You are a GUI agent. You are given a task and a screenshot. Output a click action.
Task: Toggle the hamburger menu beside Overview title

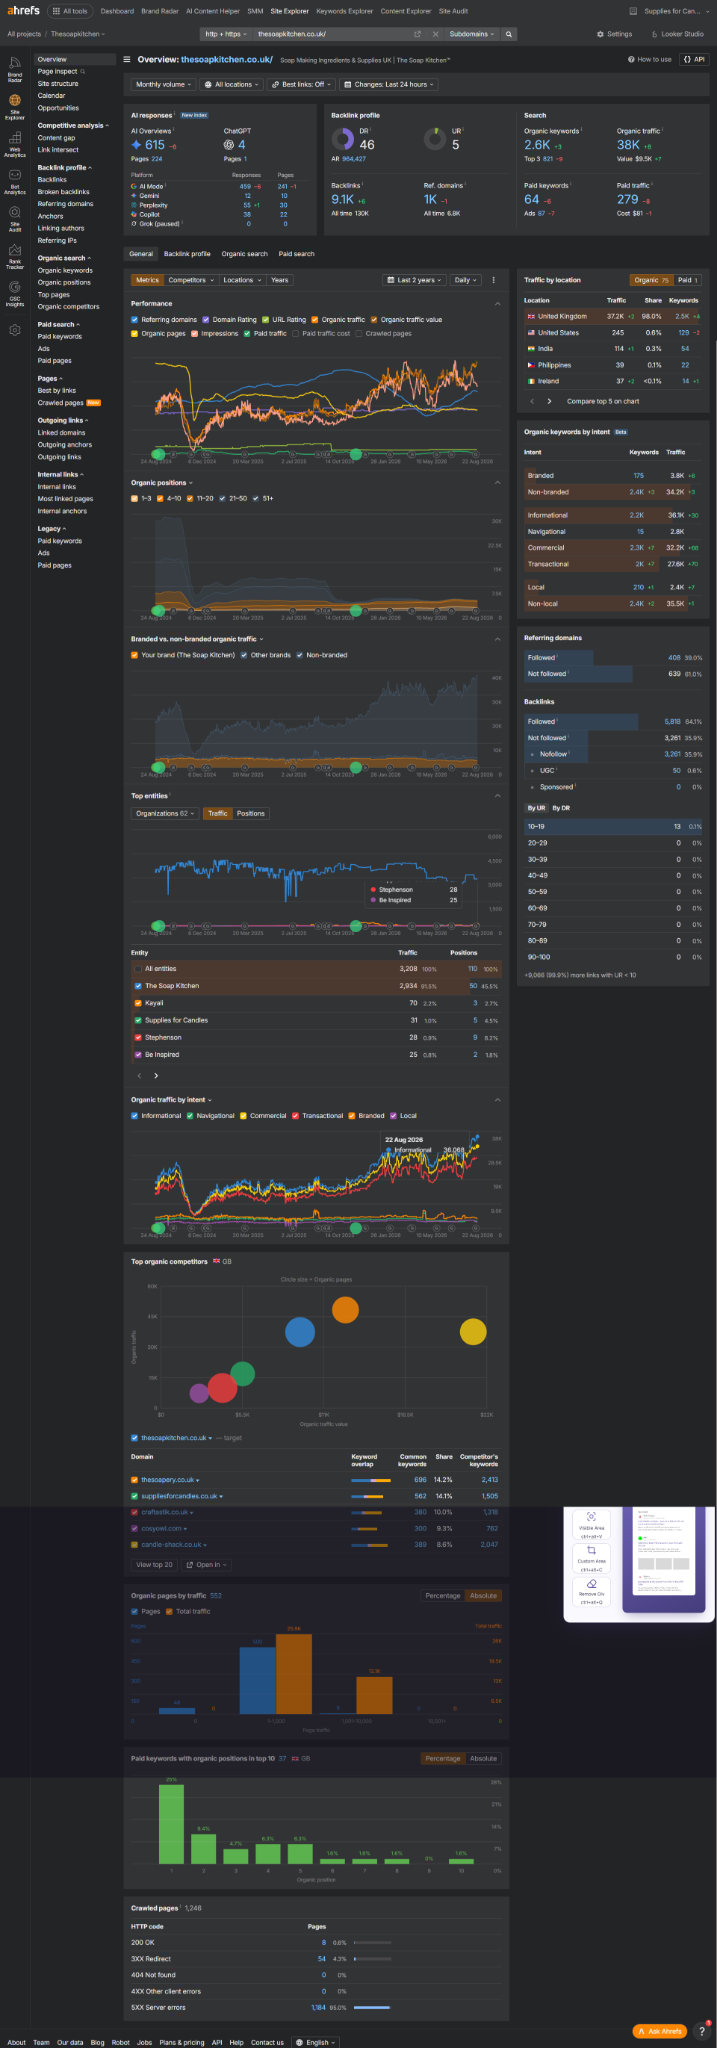point(127,60)
